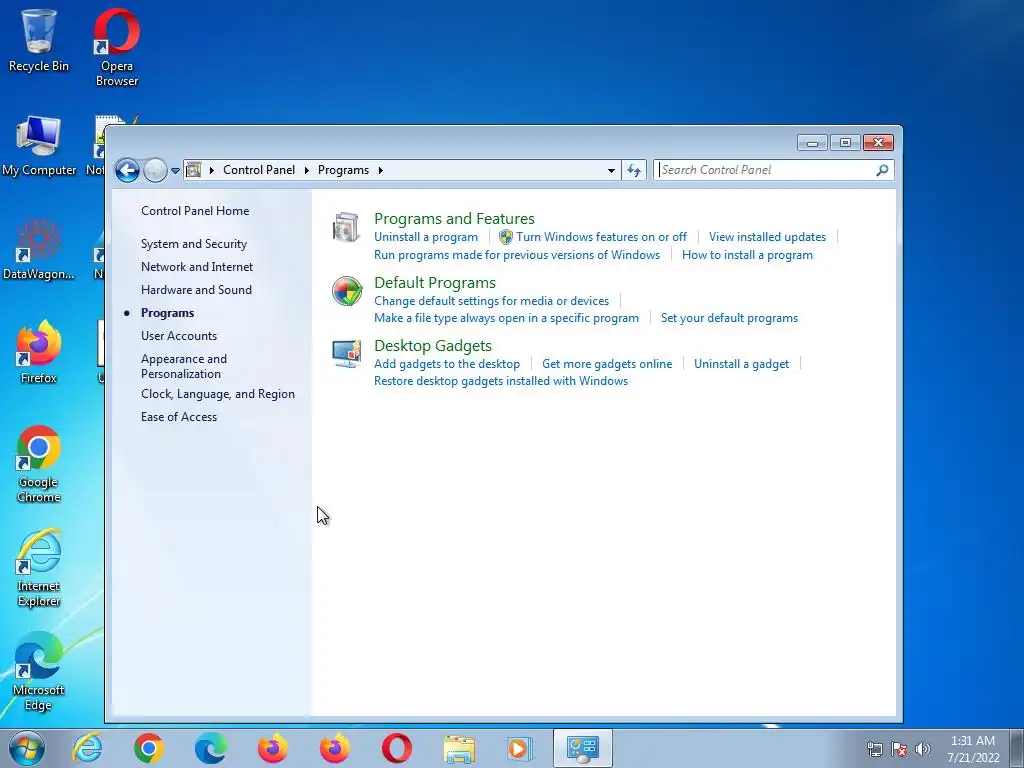Click Uninstall a program link
The height and width of the screenshot is (768, 1024).
click(x=426, y=237)
